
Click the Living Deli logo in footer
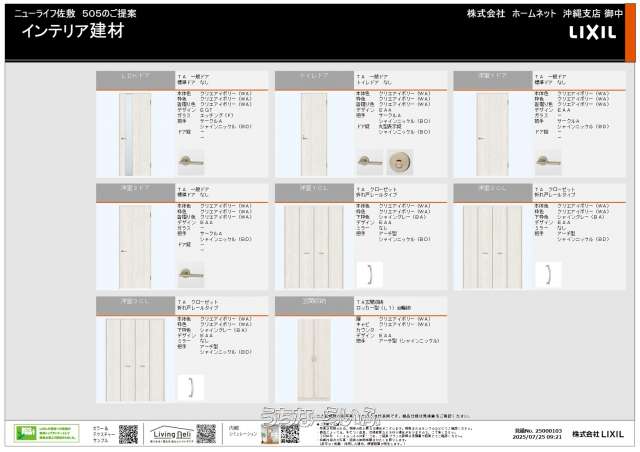170,433
